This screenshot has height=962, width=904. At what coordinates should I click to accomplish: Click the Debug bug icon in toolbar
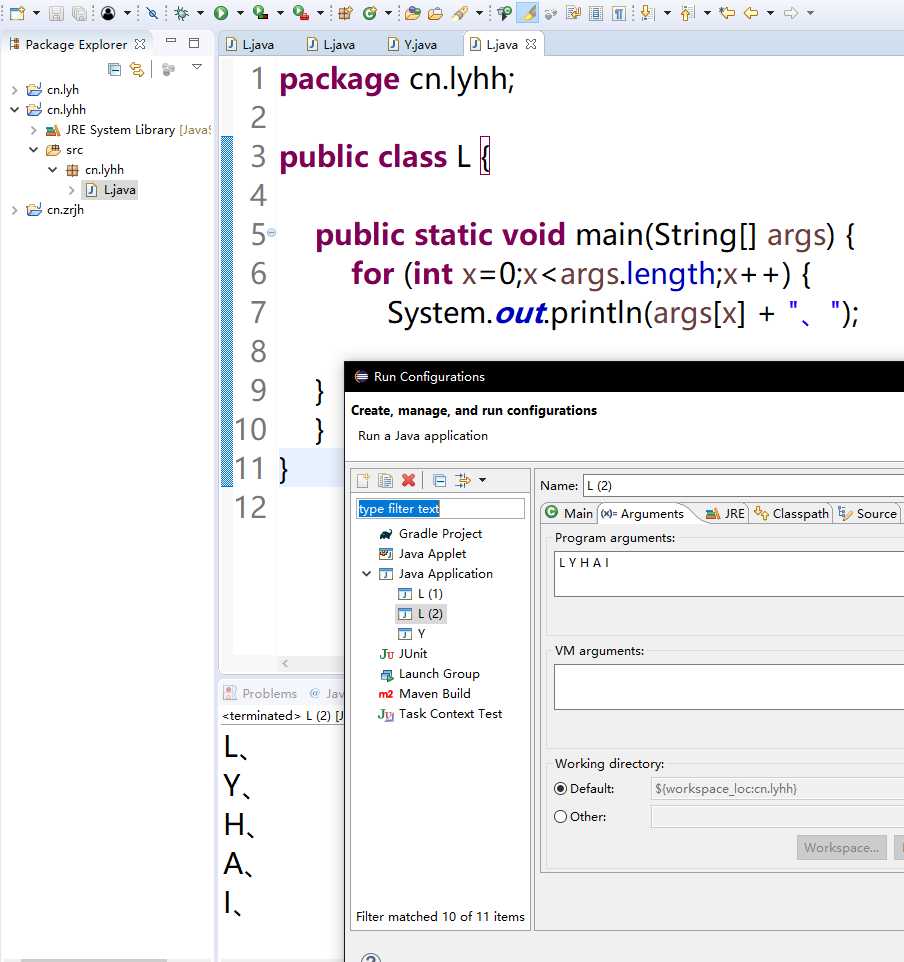click(181, 13)
